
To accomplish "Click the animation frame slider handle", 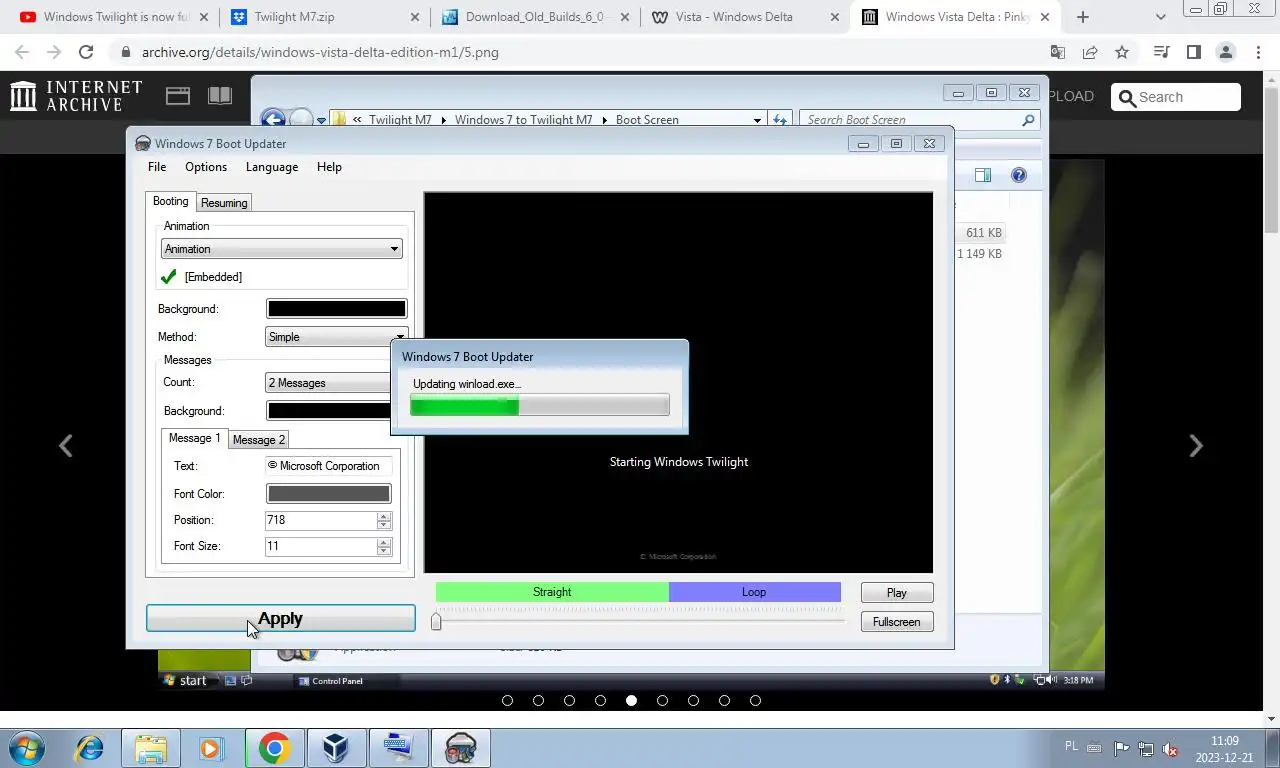I will click(x=436, y=622).
